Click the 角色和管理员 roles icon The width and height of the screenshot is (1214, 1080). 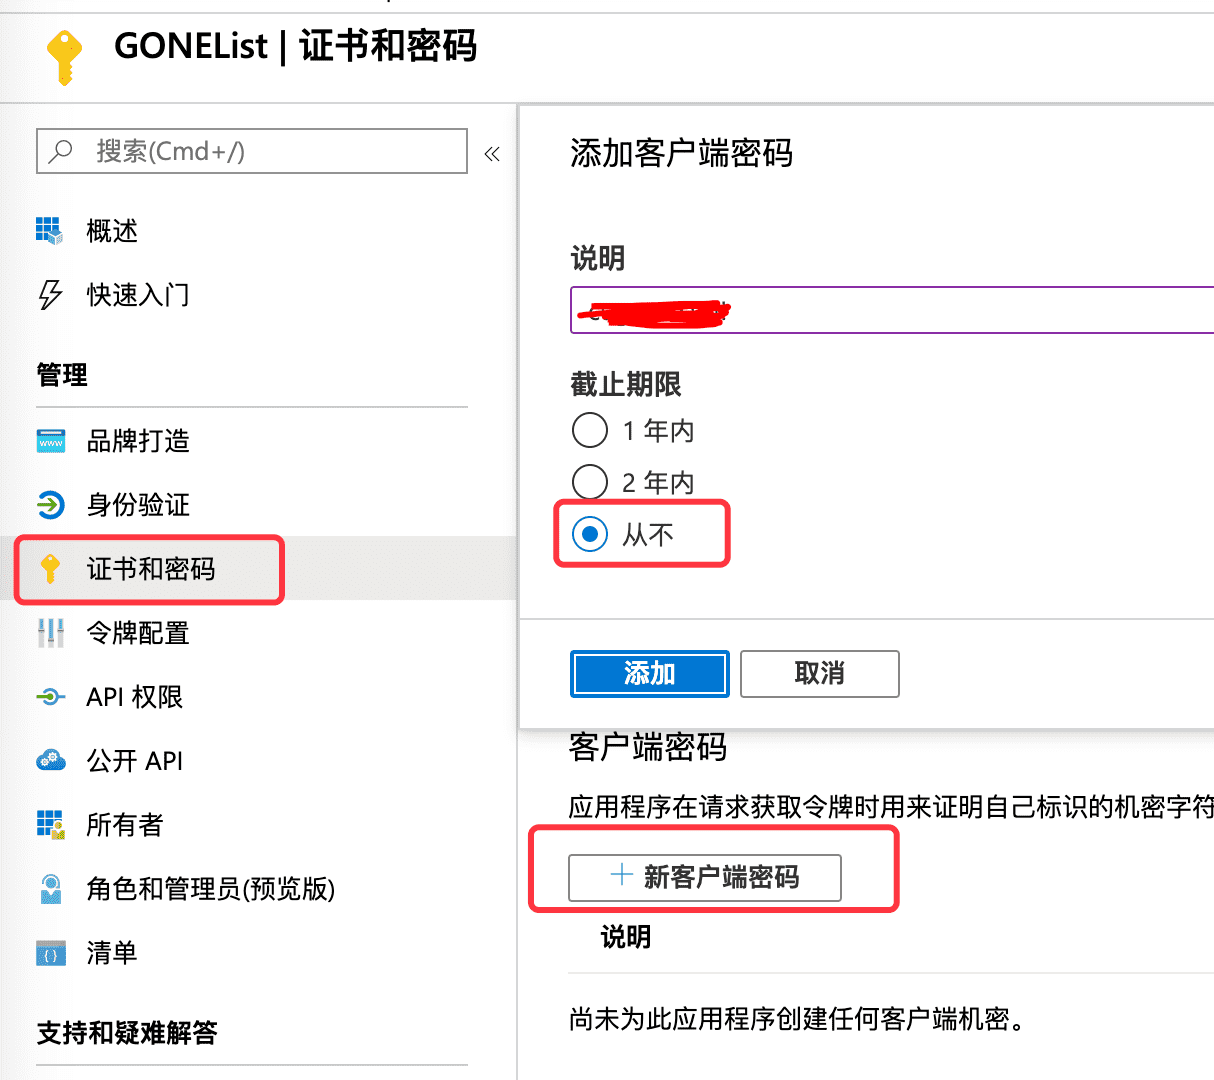click(51, 889)
